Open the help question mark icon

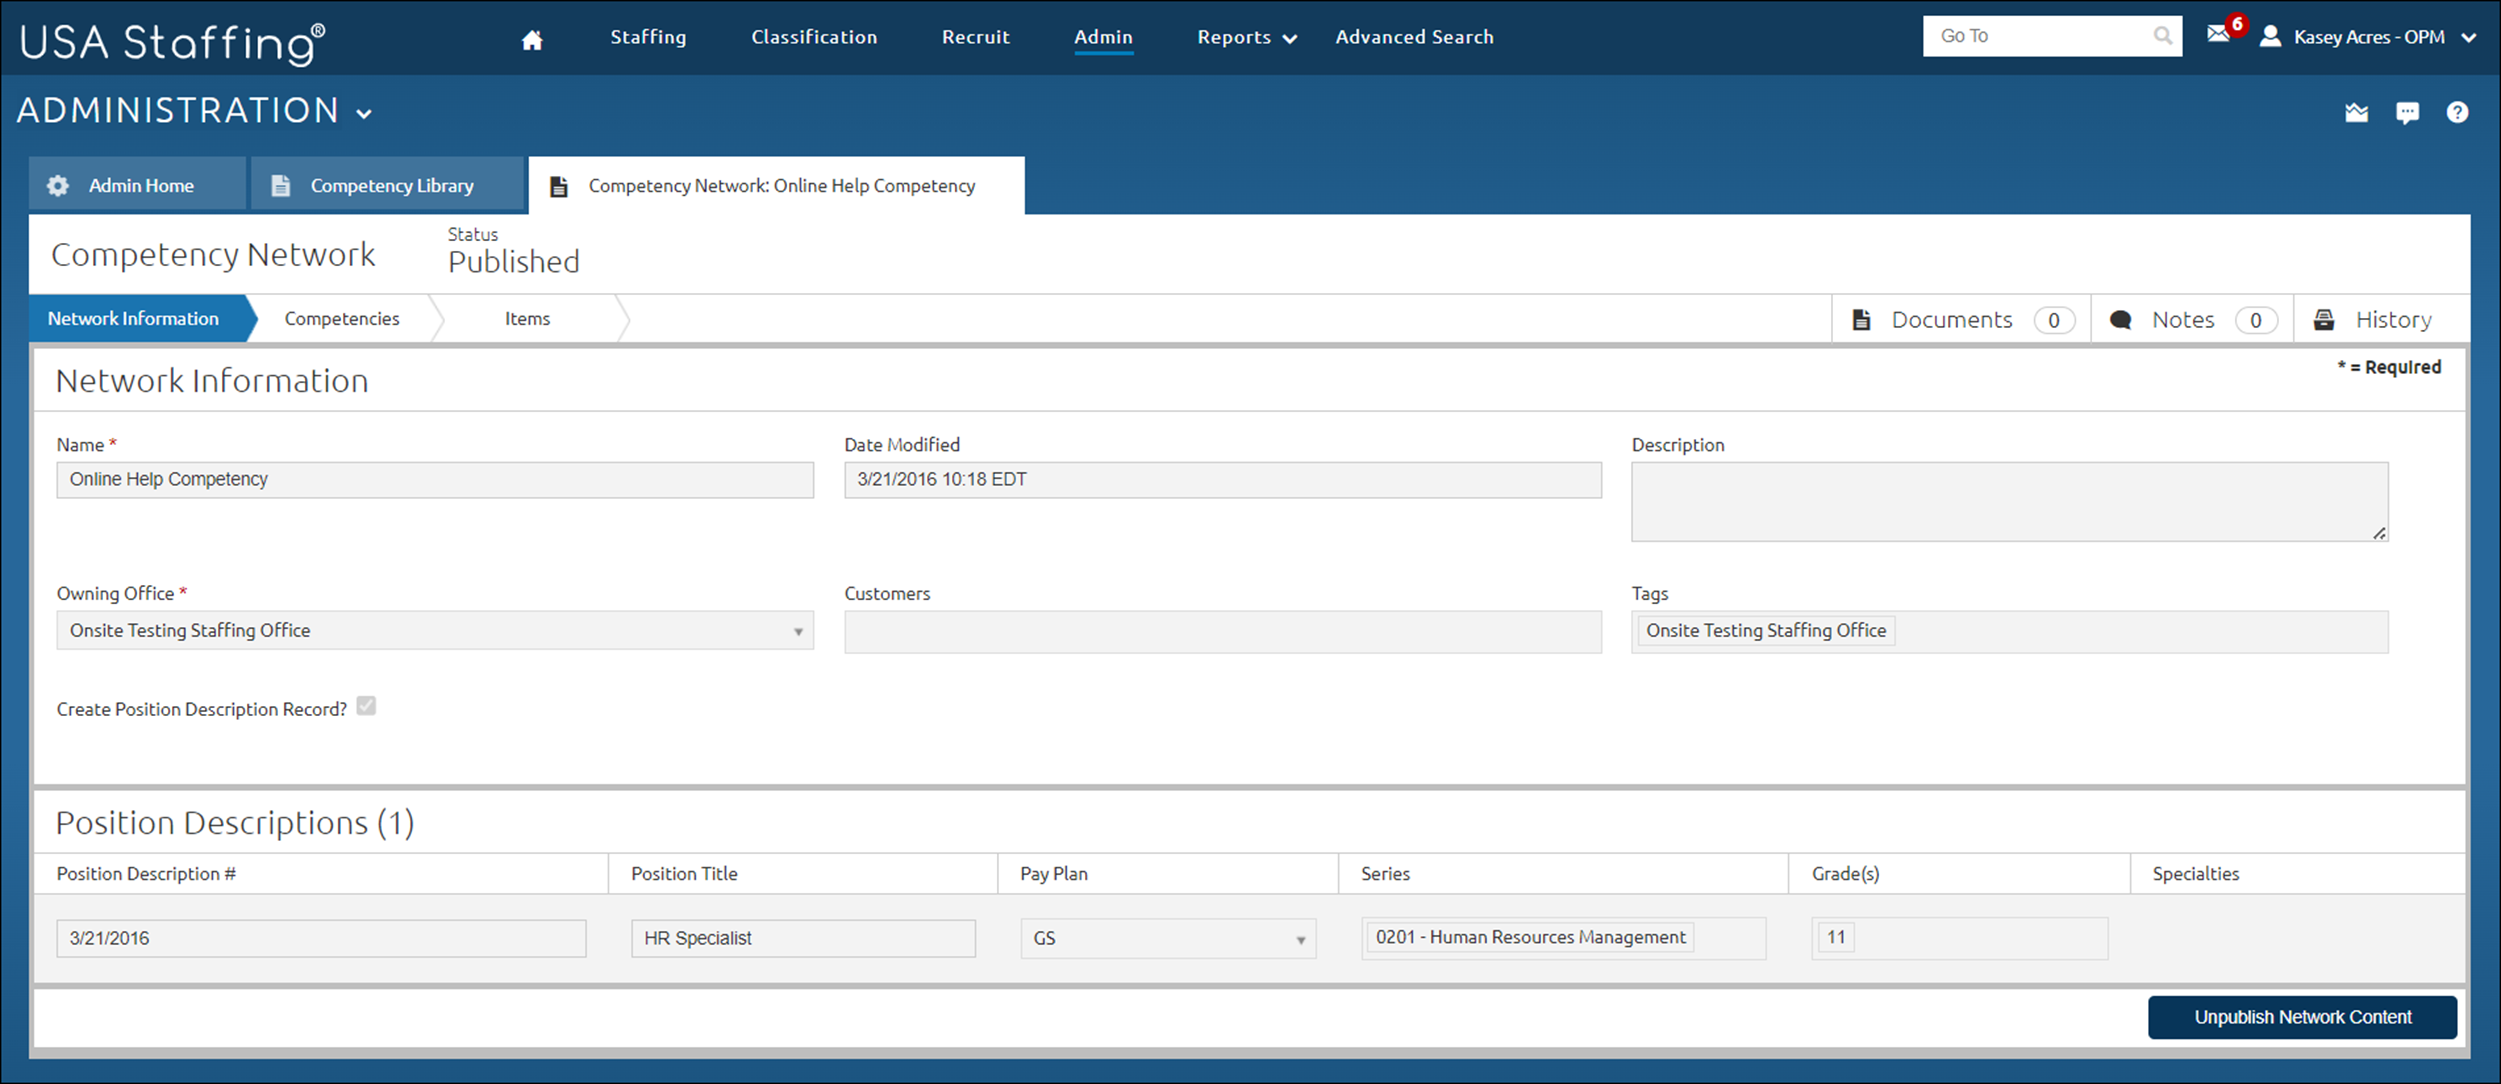coord(2457,112)
